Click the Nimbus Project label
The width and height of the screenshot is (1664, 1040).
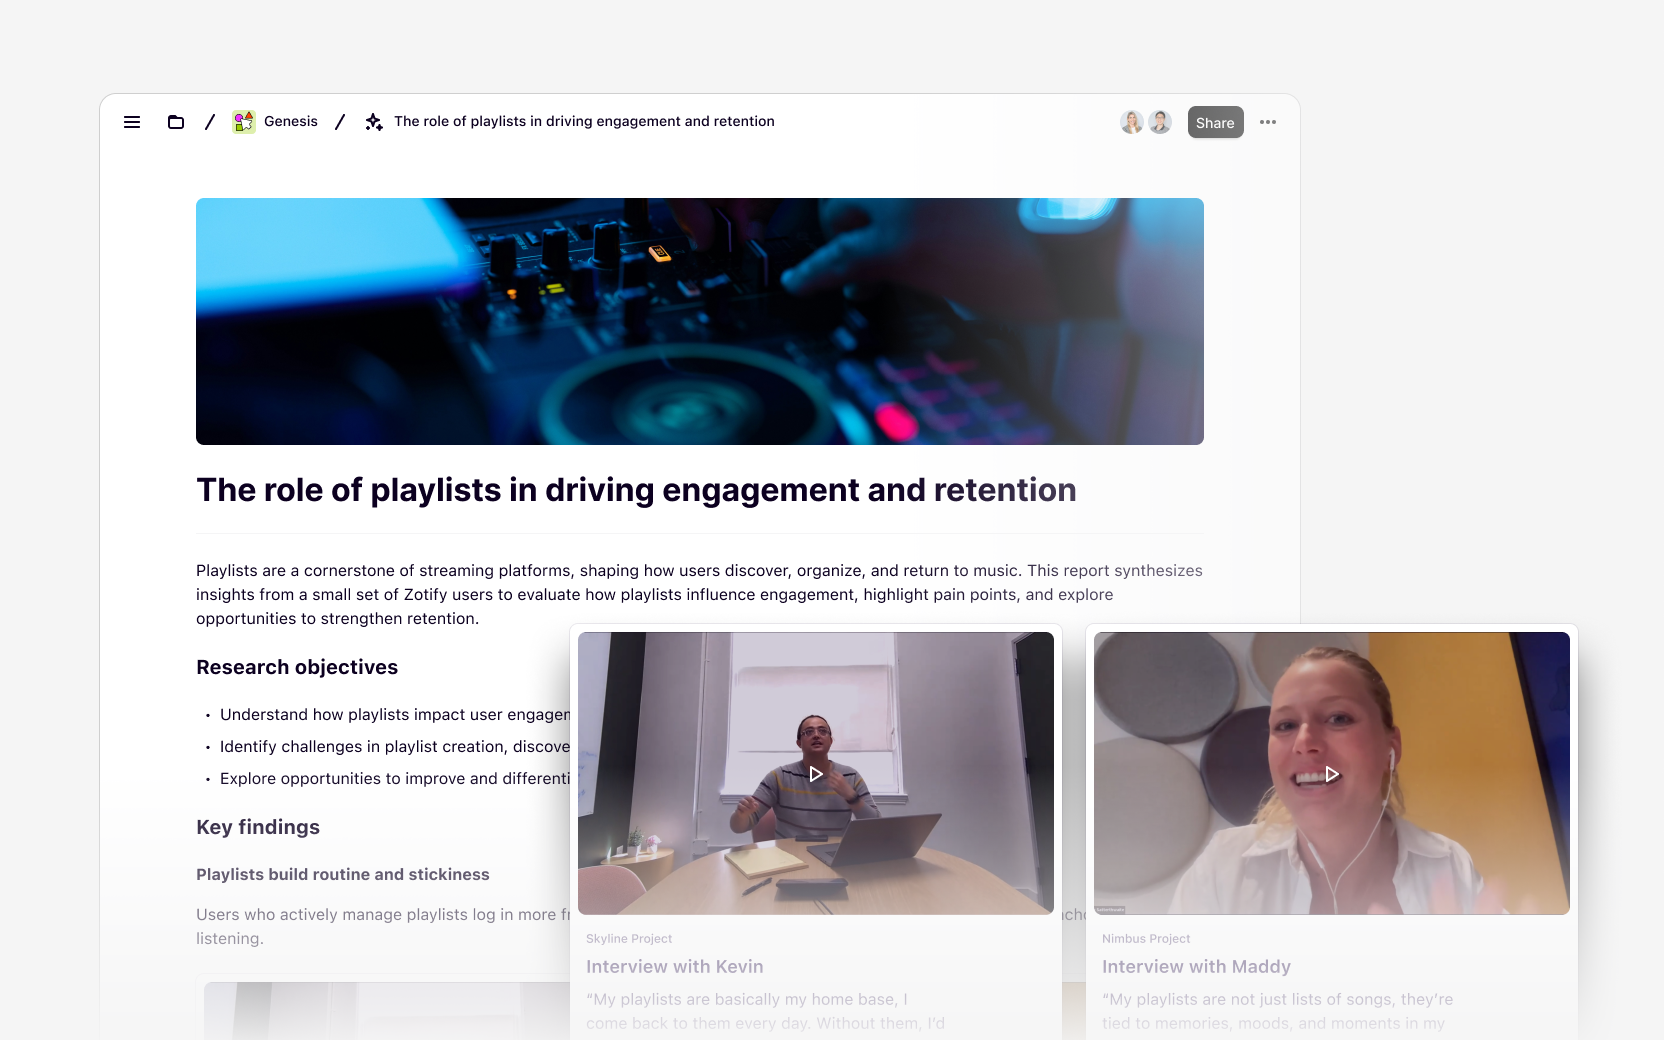click(x=1146, y=939)
